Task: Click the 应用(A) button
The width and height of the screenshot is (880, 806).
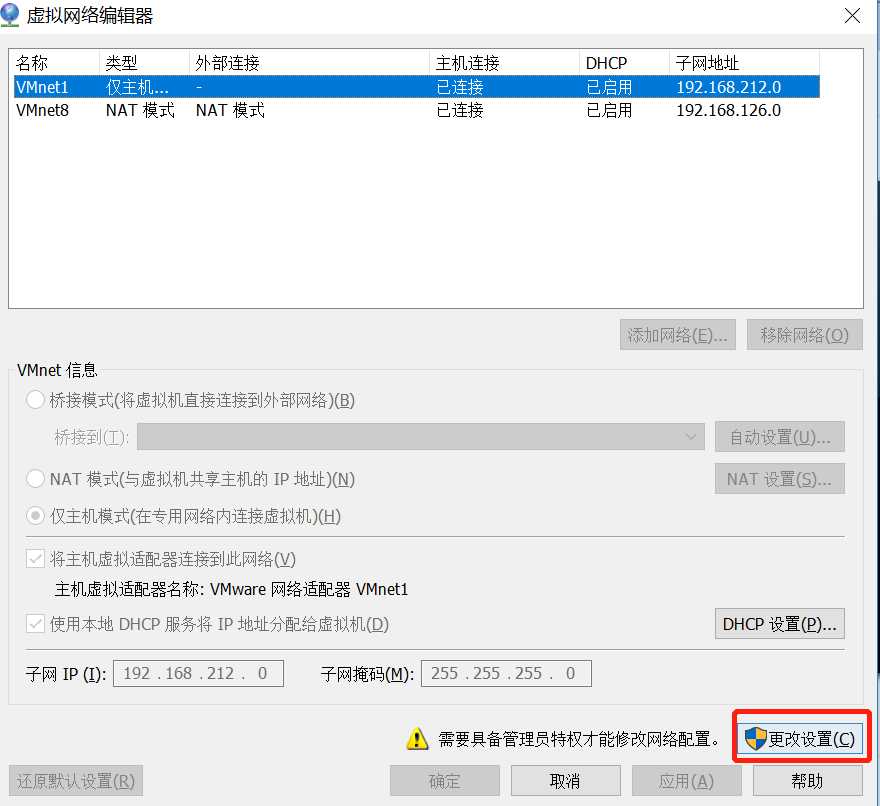Action: (x=686, y=781)
